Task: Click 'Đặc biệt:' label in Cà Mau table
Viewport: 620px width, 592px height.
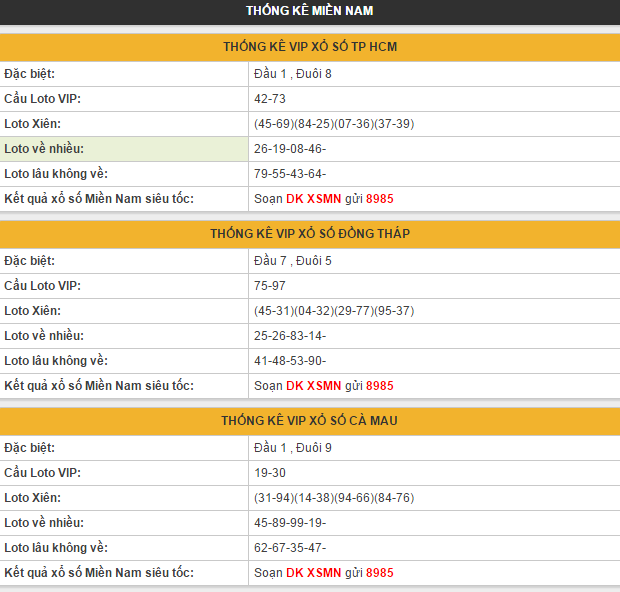Action: click(x=29, y=448)
